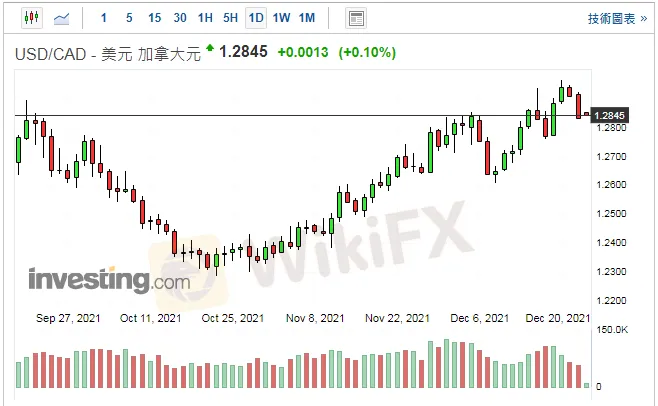
Task: Select the 1W timeframe
Action: click(x=281, y=18)
